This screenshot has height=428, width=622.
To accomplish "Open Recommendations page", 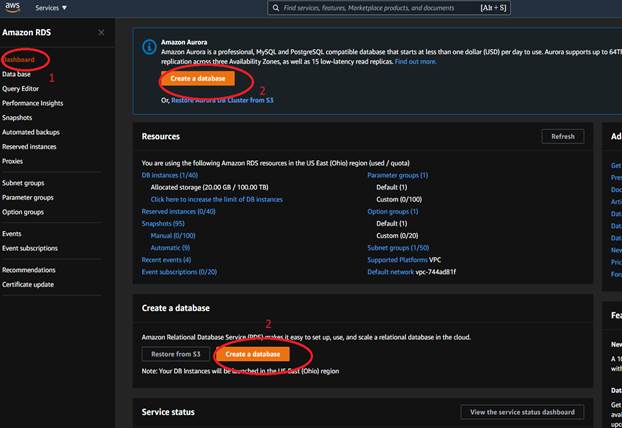I will pyautogui.click(x=29, y=270).
